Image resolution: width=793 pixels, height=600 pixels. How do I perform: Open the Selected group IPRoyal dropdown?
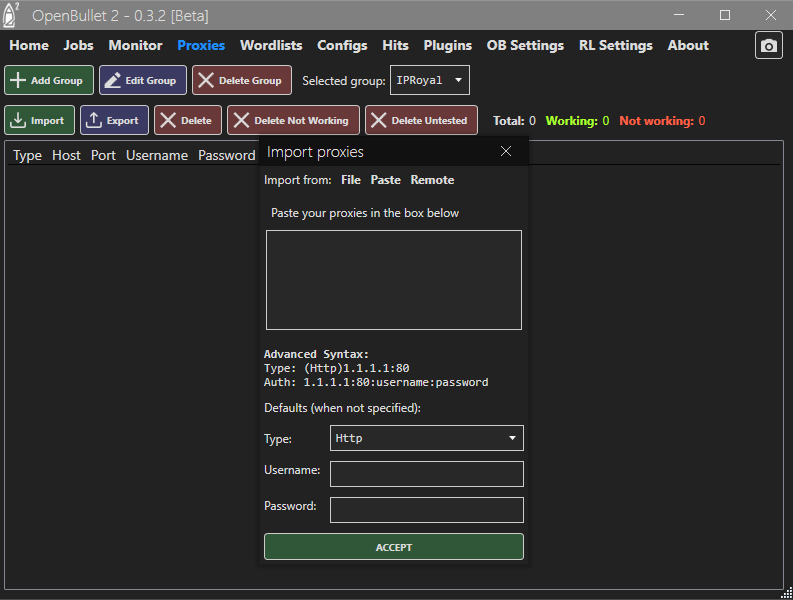[x=429, y=80]
